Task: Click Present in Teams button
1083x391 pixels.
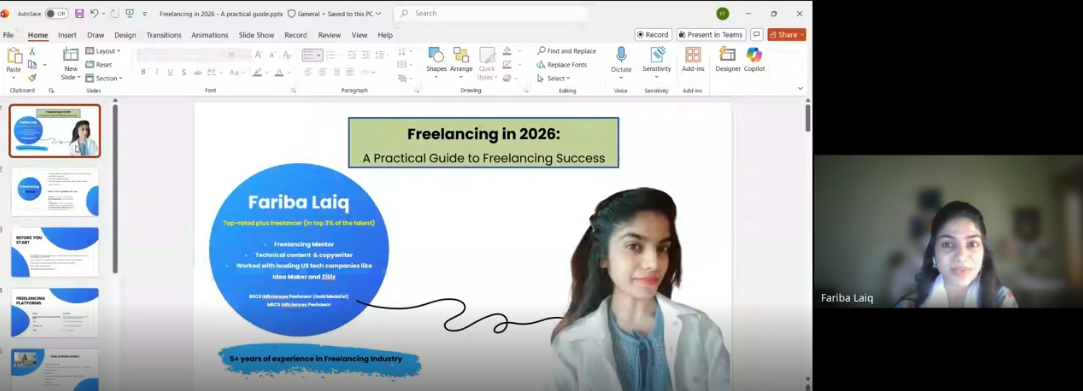Action: [x=711, y=35]
